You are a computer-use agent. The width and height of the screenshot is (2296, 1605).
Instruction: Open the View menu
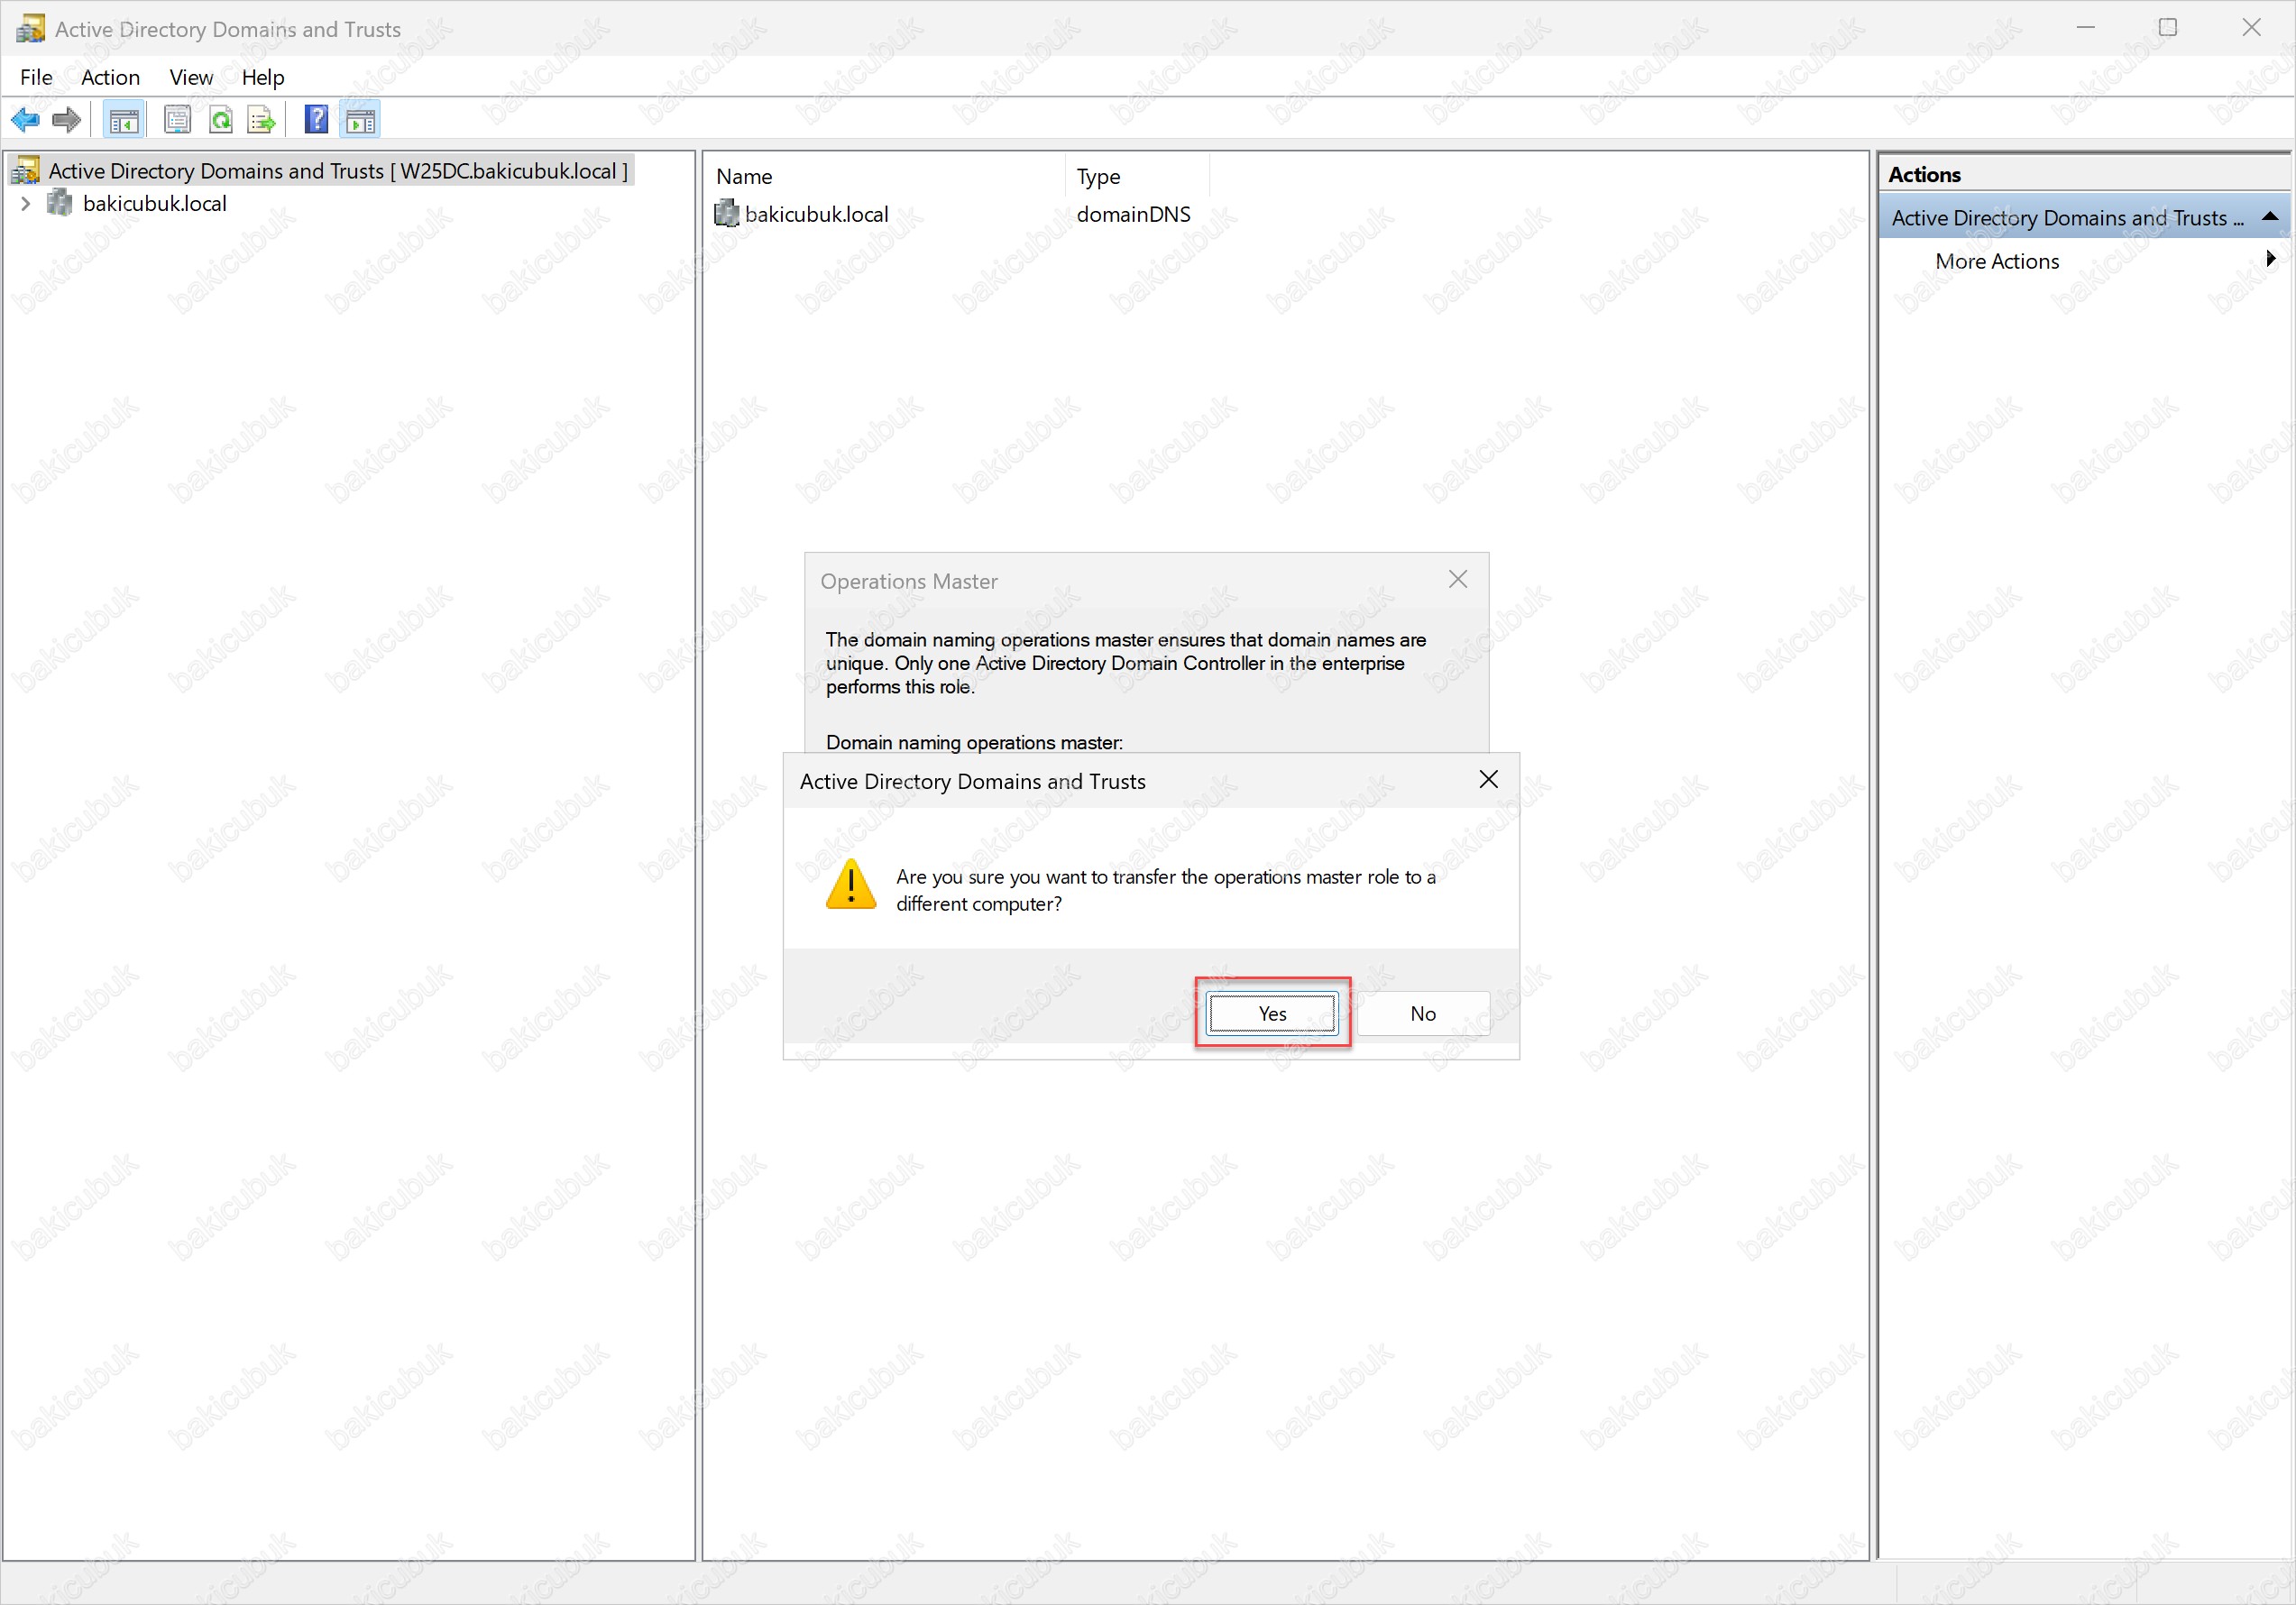click(x=191, y=77)
